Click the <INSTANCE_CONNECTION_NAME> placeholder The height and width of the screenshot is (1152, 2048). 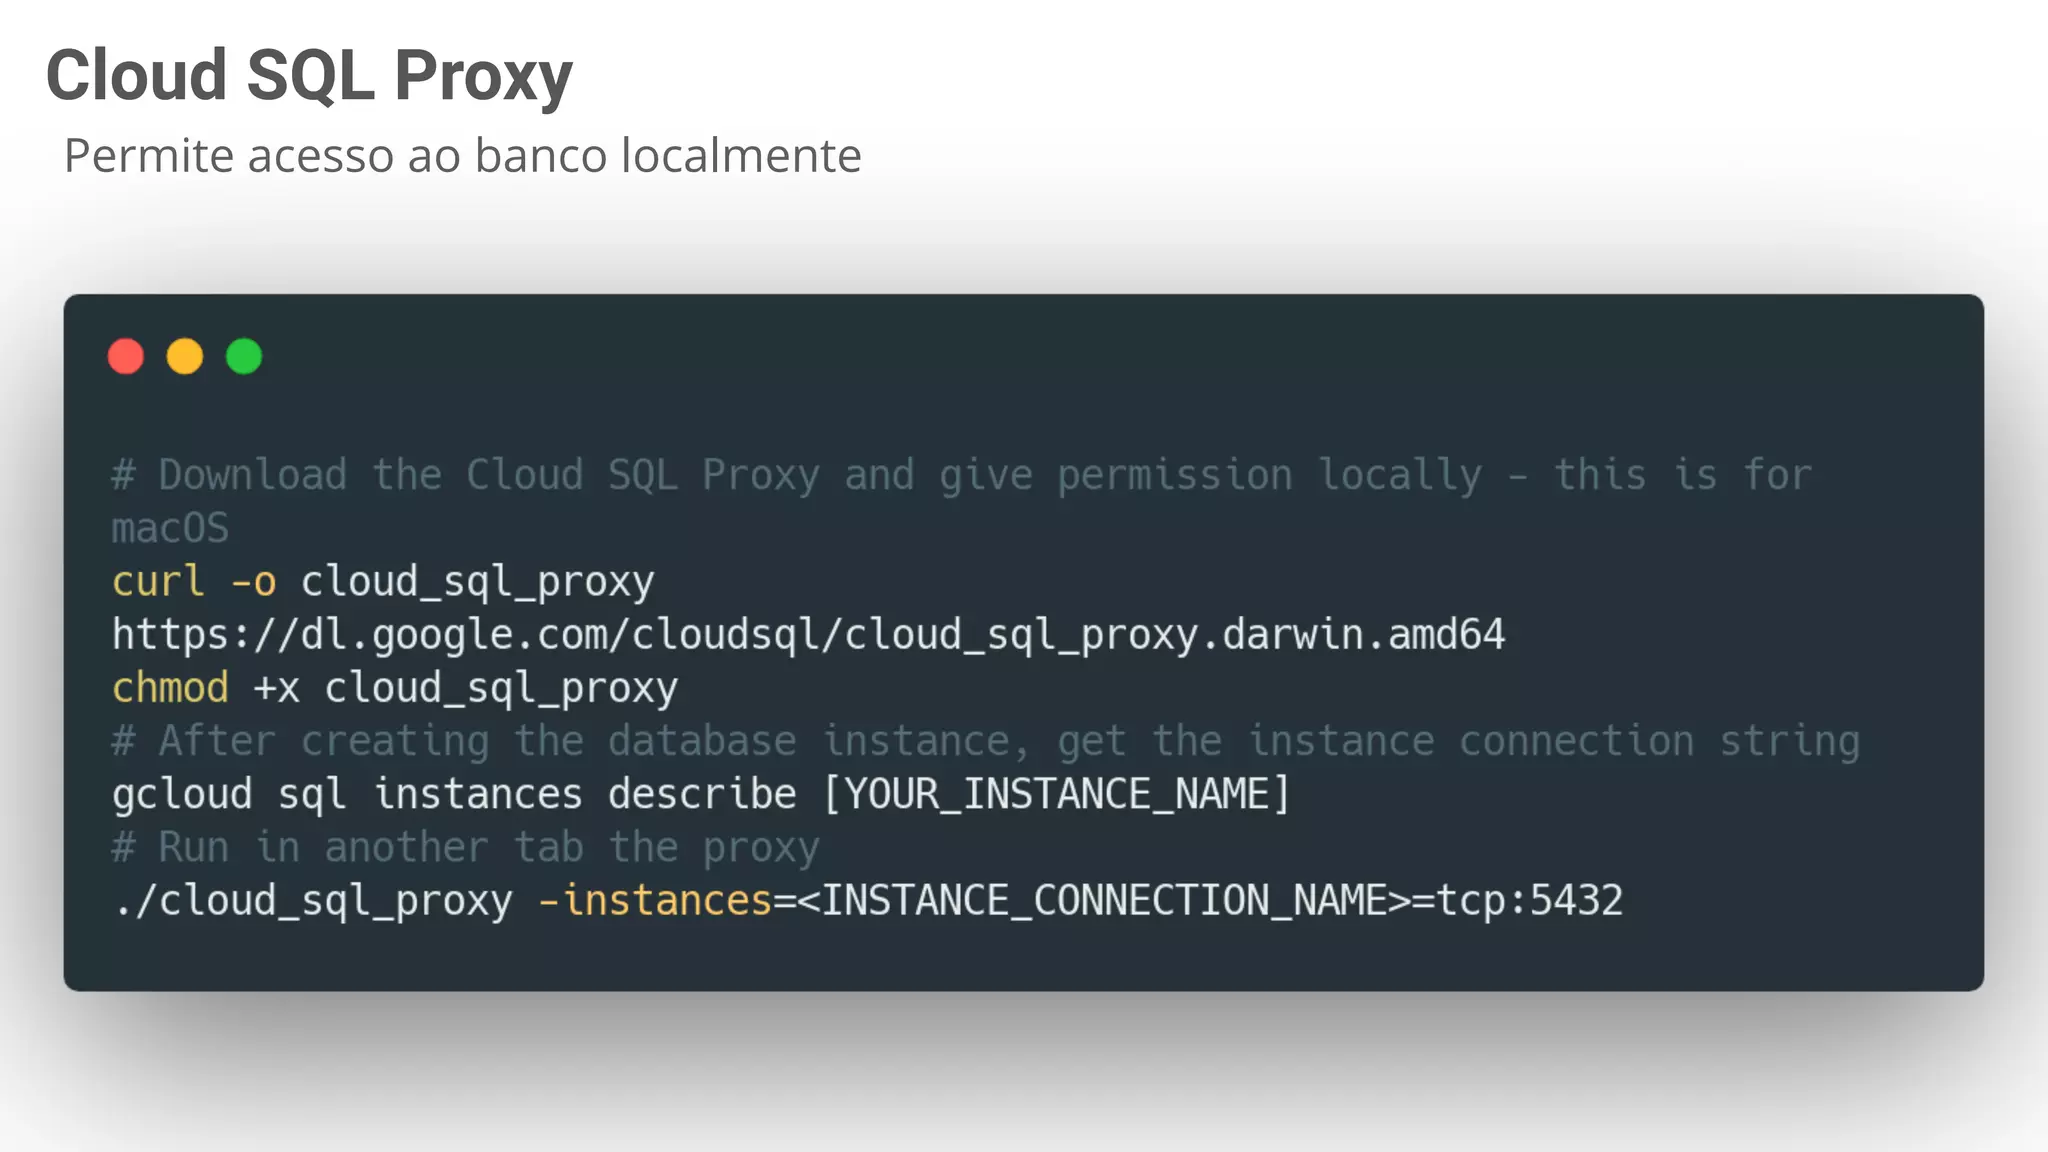click(x=1104, y=901)
